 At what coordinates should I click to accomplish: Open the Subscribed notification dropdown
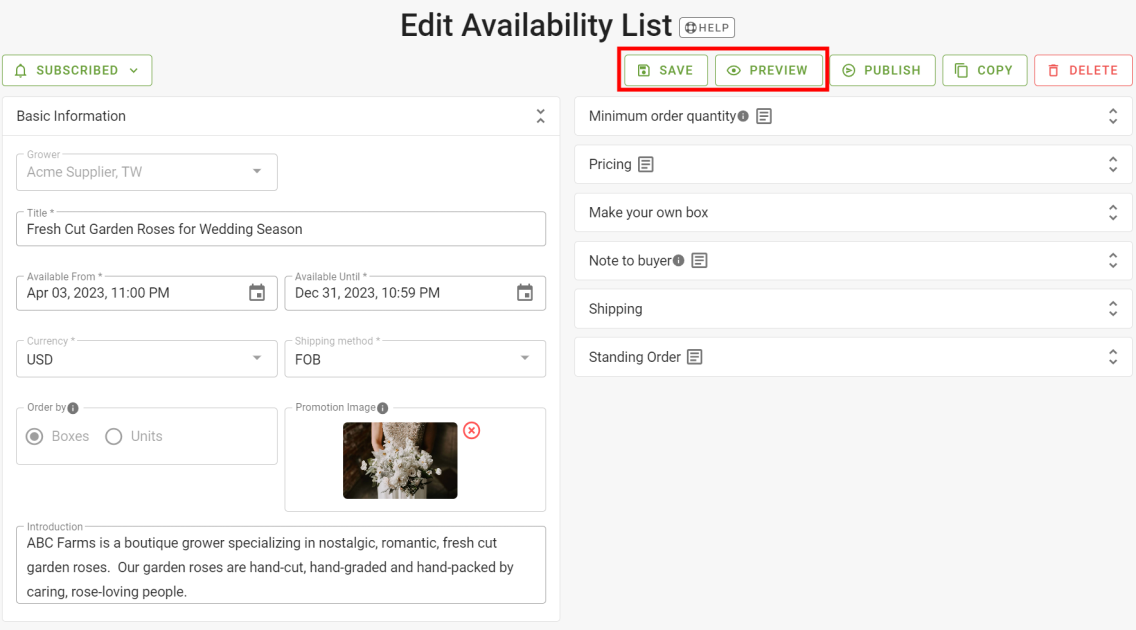coord(77,70)
